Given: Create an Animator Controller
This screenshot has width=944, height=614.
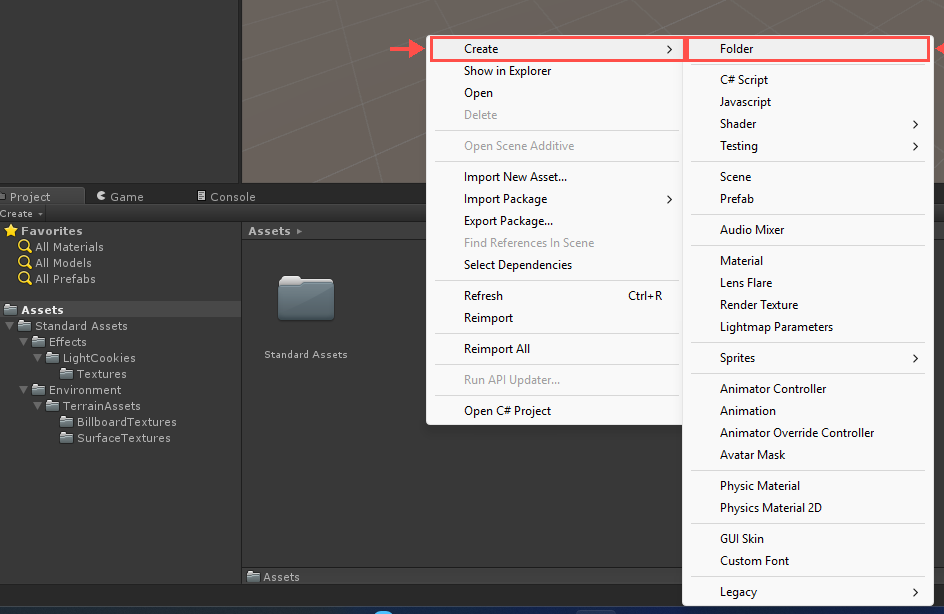Looking at the screenshot, I should coord(807,389).
